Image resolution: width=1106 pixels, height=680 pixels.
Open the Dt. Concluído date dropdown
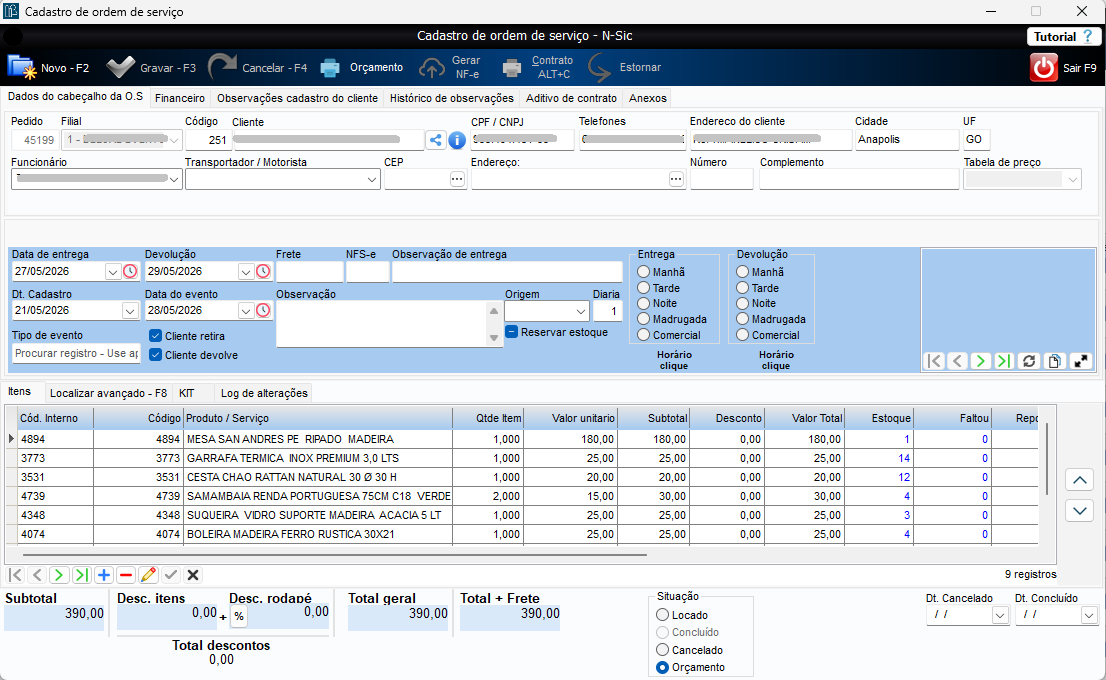[1088, 615]
